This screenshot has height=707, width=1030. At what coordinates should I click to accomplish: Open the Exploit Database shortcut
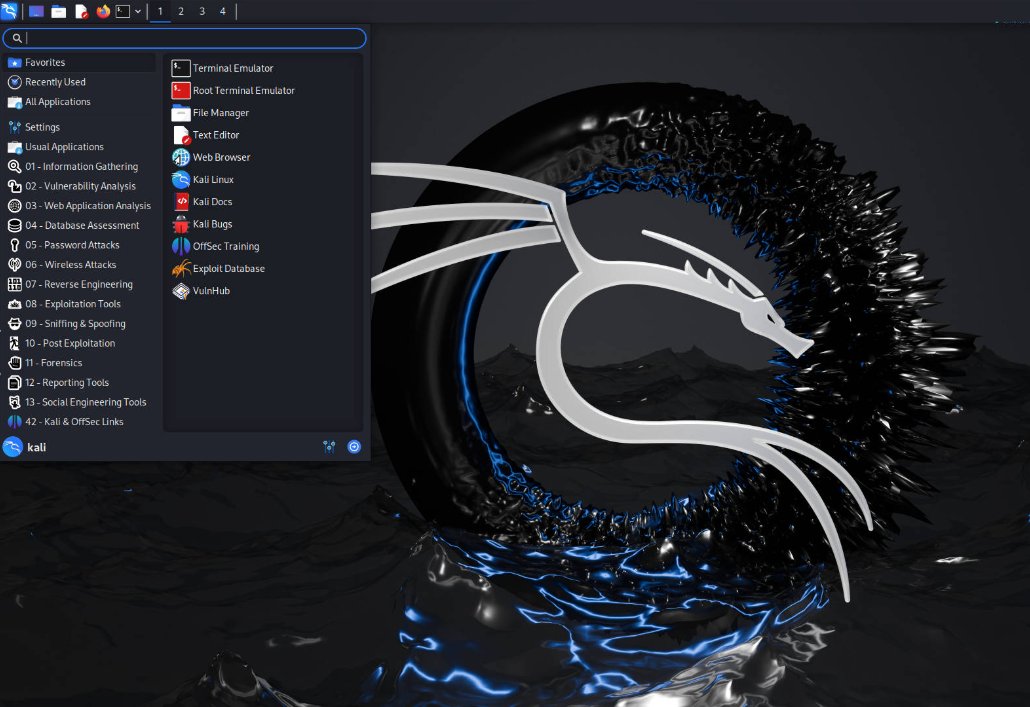228,269
